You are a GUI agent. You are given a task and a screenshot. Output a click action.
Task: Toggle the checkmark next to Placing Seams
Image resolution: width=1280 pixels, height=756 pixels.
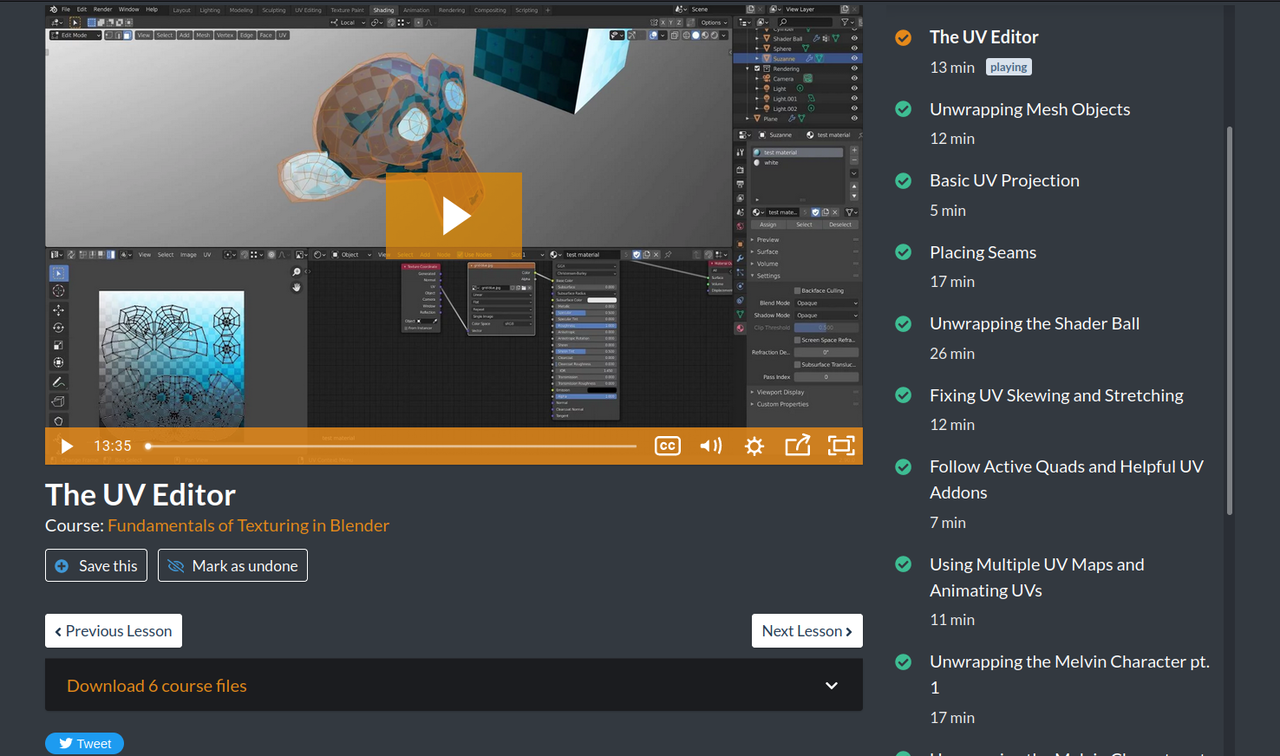(903, 253)
